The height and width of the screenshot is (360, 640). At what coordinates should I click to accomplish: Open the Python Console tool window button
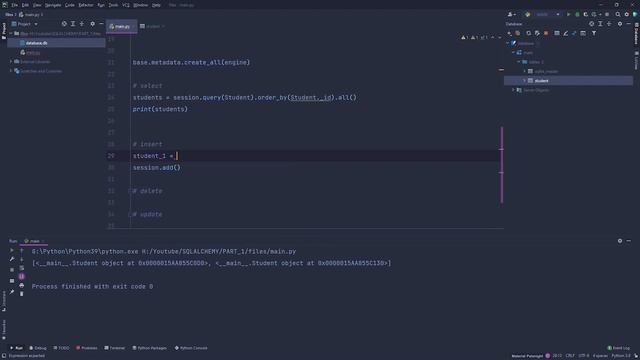click(x=191, y=348)
